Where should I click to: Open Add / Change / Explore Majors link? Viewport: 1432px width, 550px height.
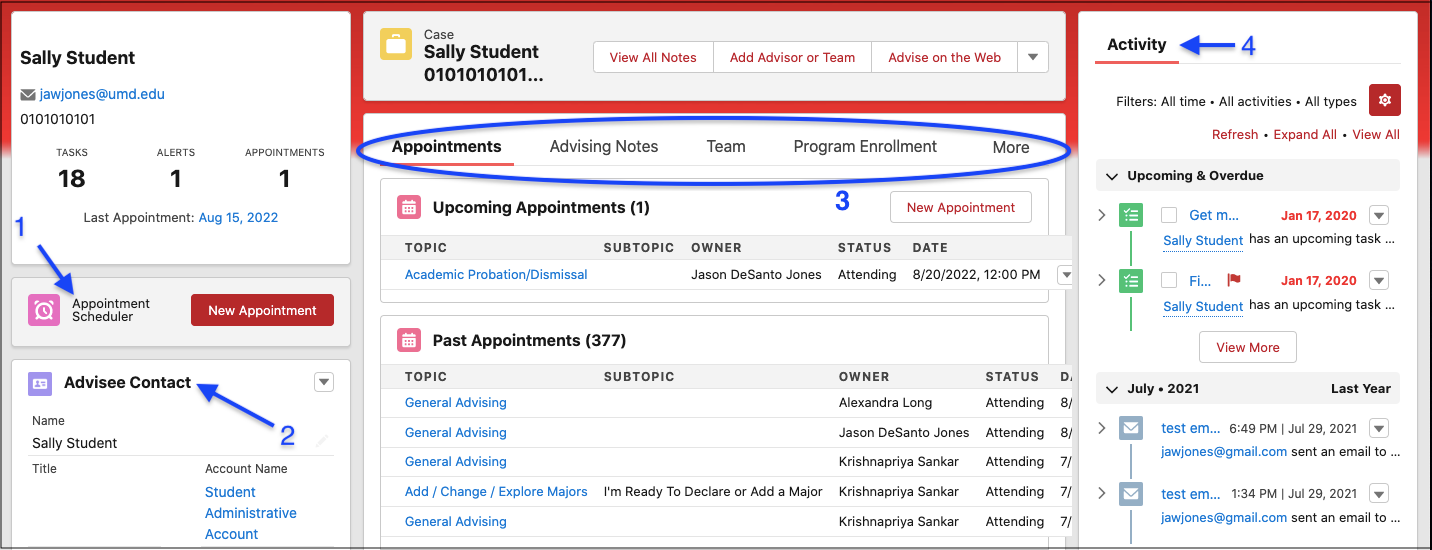tap(496, 491)
